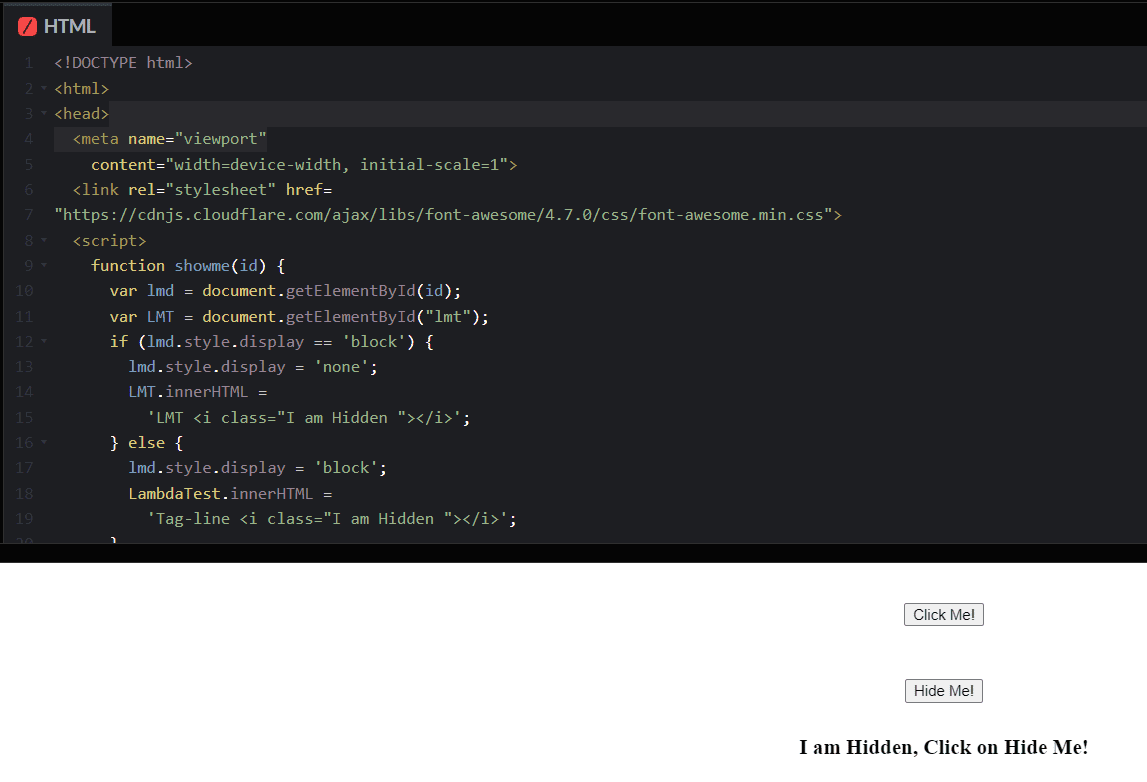The height and width of the screenshot is (782, 1147).
Task: Click the DOCTYPE declaration on line 1
Action: point(123,62)
